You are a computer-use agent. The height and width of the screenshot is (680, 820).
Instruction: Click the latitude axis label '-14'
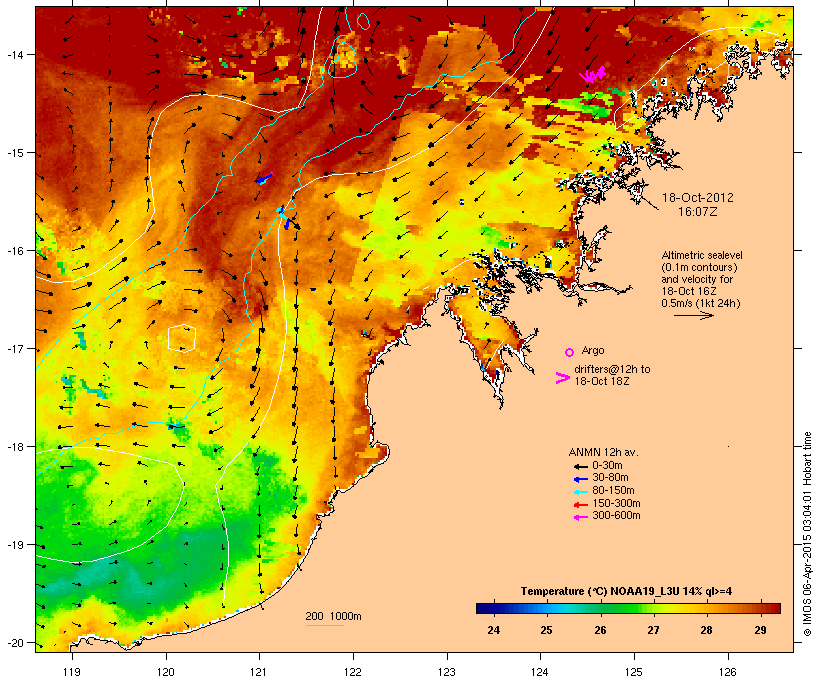click(15, 54)
